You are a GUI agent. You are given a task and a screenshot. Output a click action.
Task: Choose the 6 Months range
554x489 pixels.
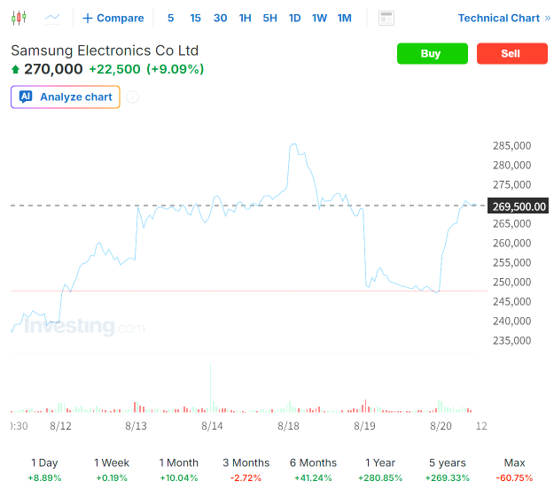point(313,470)
